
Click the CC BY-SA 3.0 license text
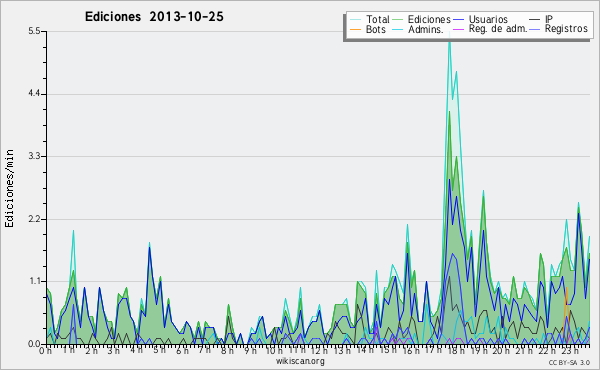(x=569, y=362)
